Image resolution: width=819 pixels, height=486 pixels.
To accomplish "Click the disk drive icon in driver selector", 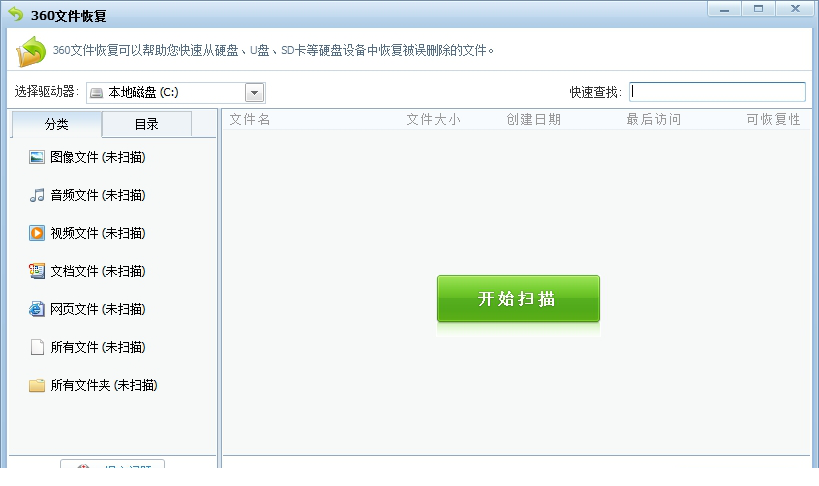I will pyautogui.click(x=97, y=93).
